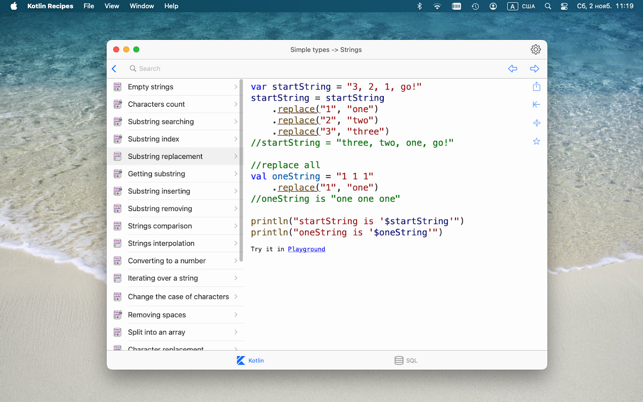643x402 pixels.
Task: Click the Characters count recipe icon
Action: [x=118, y=104]
